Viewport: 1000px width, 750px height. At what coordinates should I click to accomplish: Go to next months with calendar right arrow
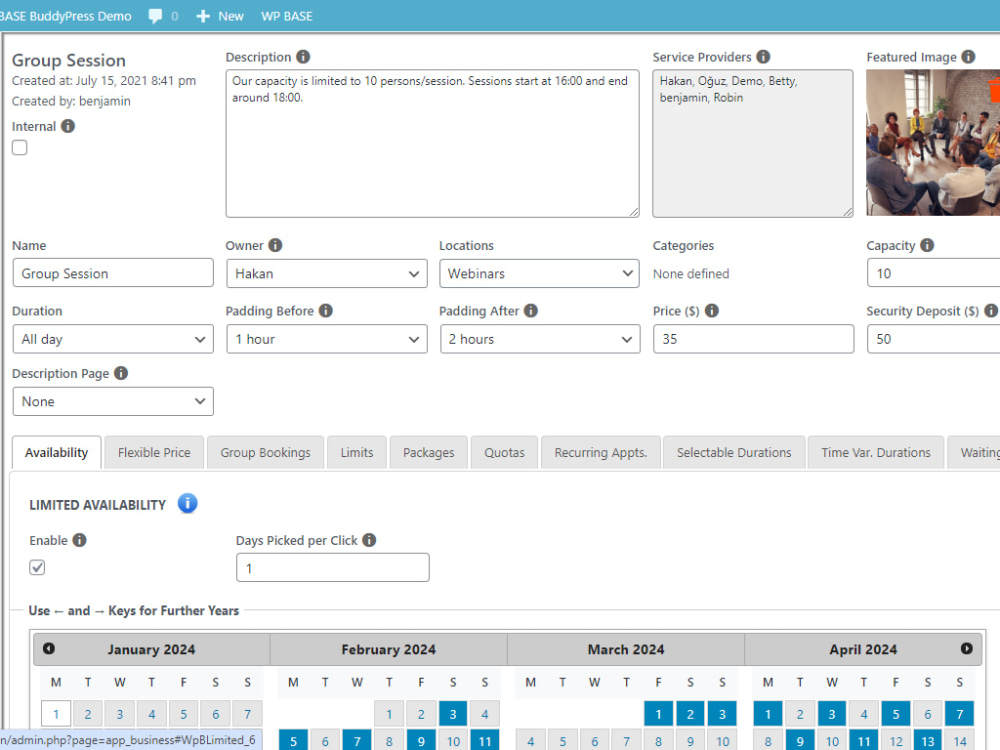pyautogui.click(x=966, y=649)
